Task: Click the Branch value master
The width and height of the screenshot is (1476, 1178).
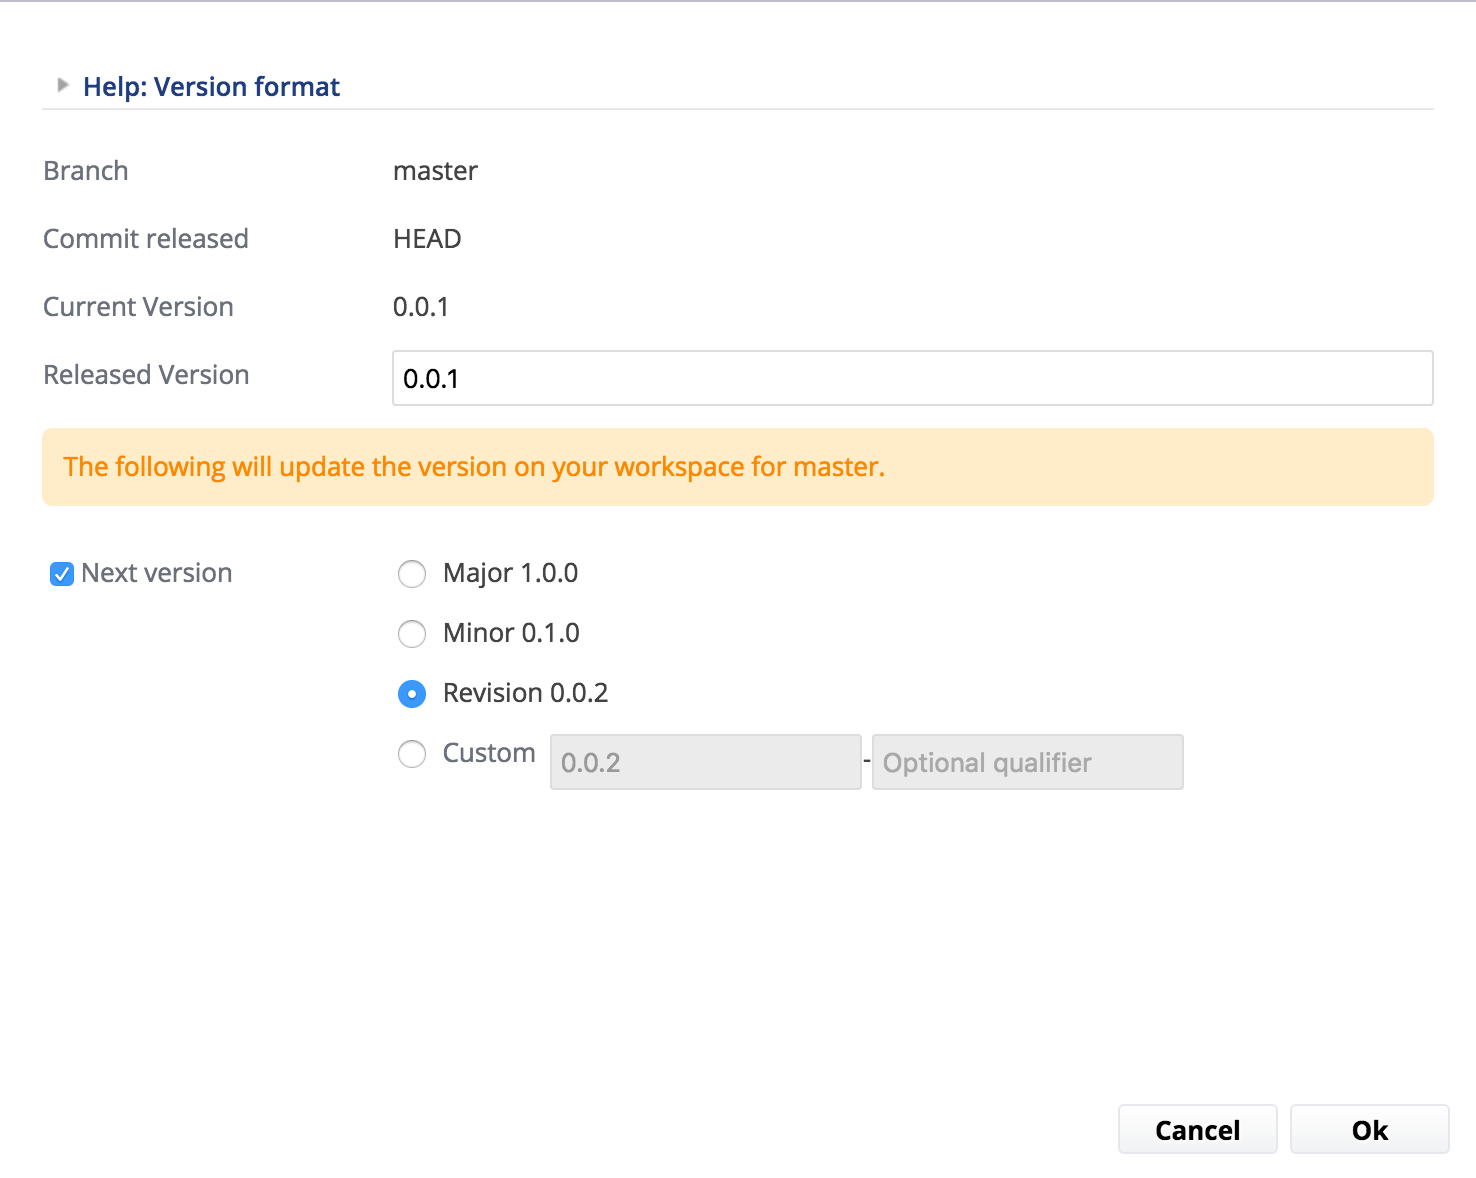Action: [x=435, y=171]
